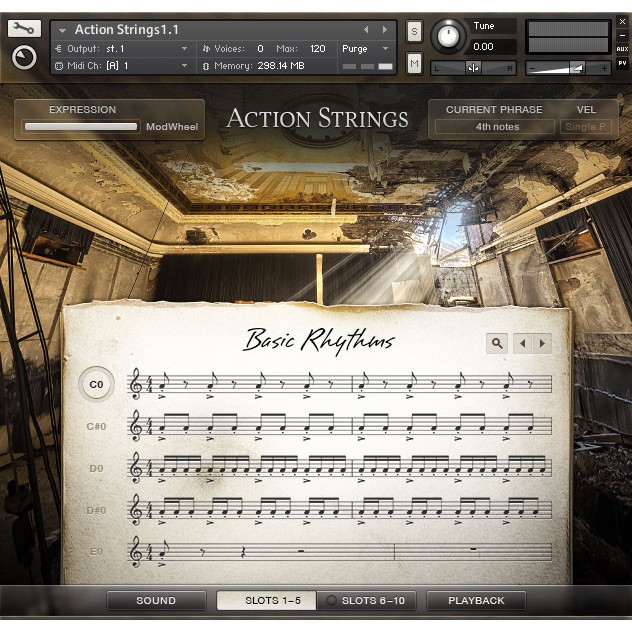Click the pan slider center handle
The height and width of the screenshot is (632, 632).
[x=473, y=68]
